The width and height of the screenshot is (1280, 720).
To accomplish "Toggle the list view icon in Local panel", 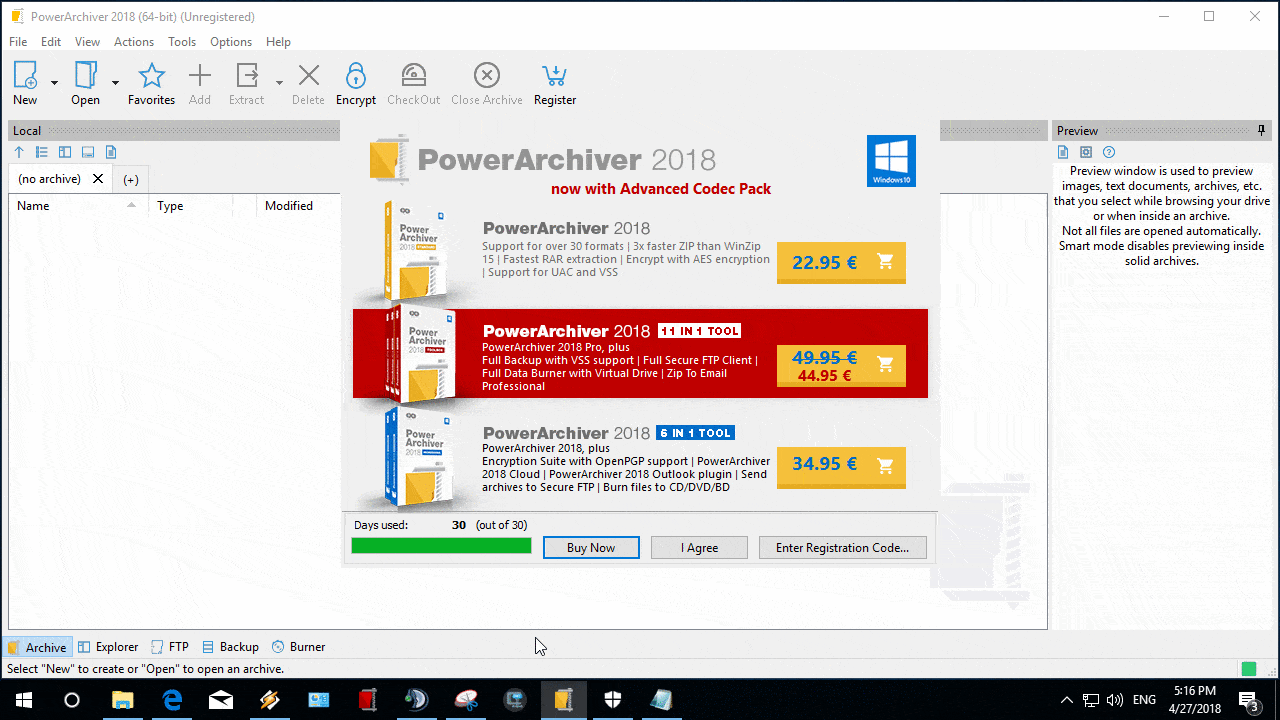I will (x=40, y=151).
